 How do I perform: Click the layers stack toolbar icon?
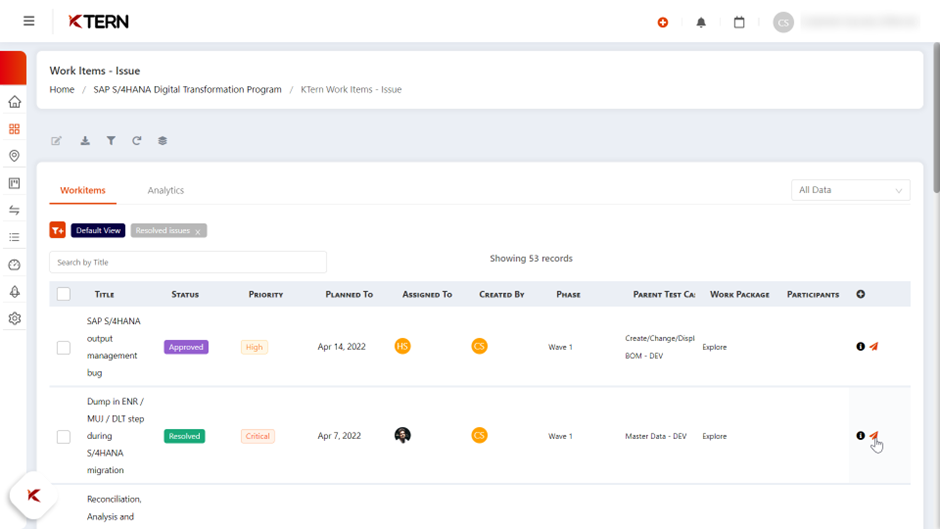162,140
